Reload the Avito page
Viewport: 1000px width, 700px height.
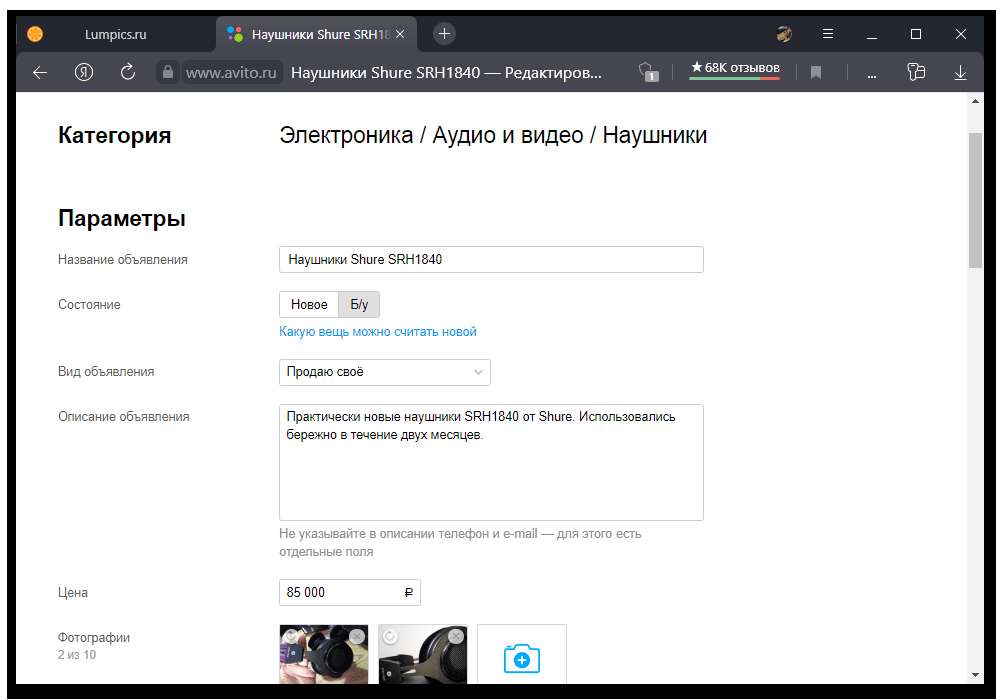click(x=127, y=72)
